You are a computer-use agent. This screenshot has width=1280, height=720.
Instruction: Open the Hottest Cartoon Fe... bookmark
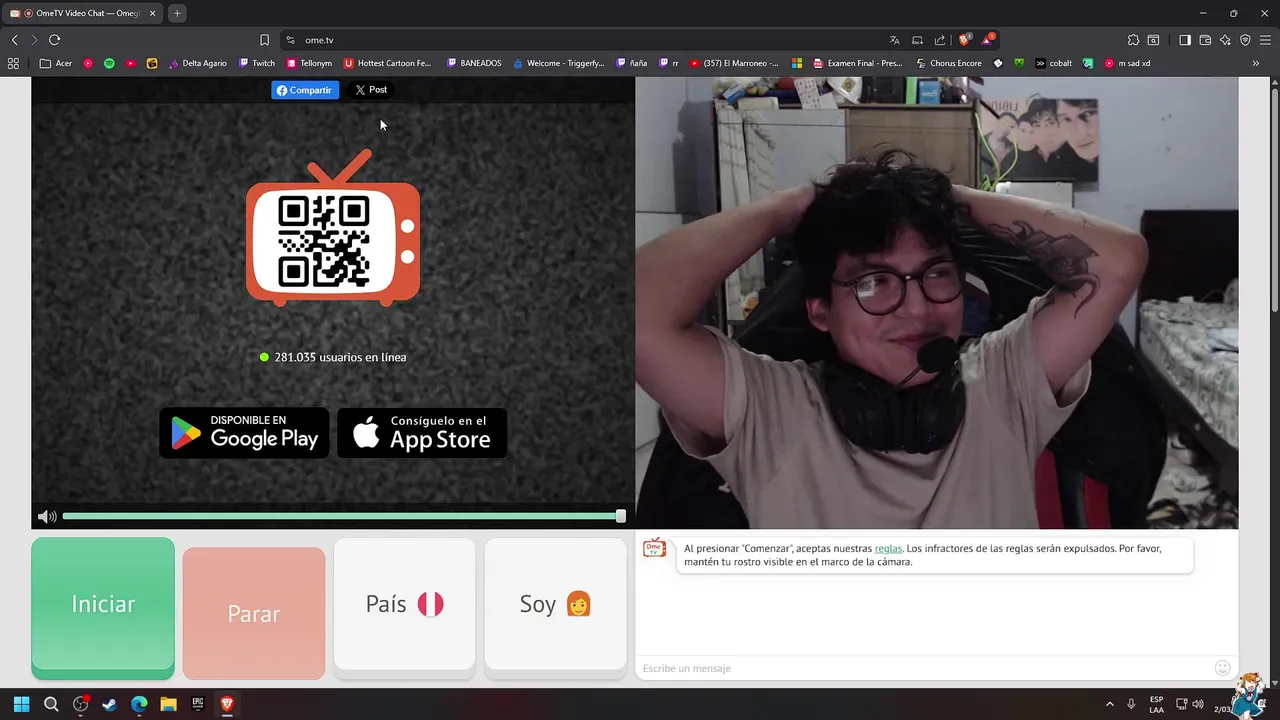point(388,63)
